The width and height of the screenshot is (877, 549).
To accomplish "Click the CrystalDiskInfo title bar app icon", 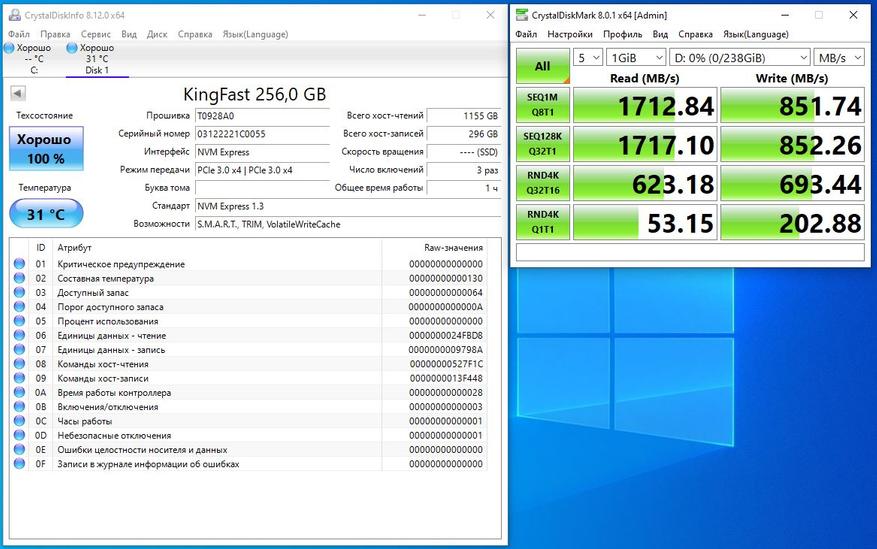I will pyautogui.click(x=12, y=15).
